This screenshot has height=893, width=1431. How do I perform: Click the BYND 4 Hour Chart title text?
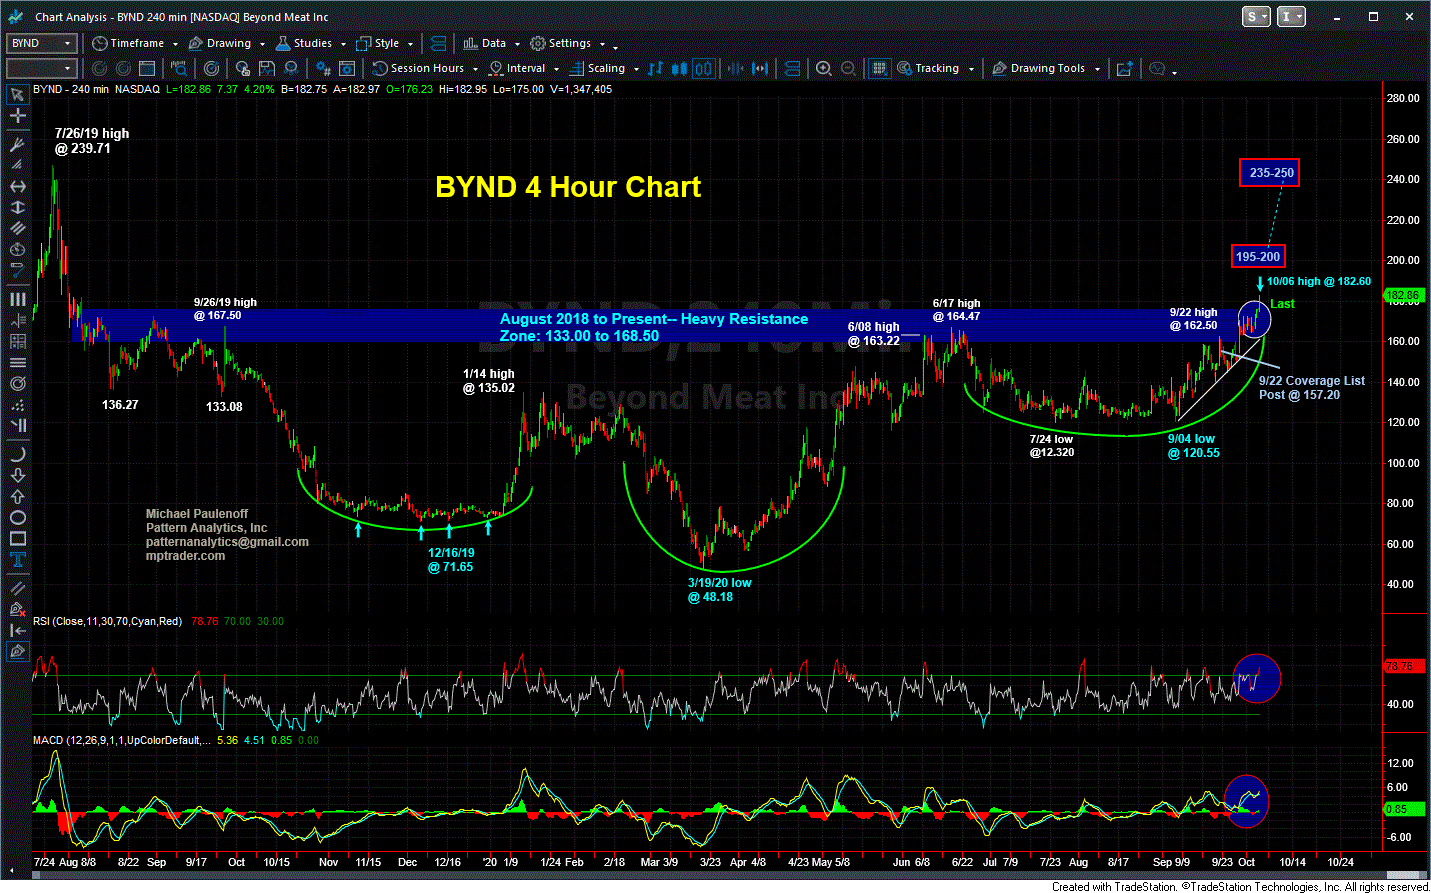tap(568, 187)
